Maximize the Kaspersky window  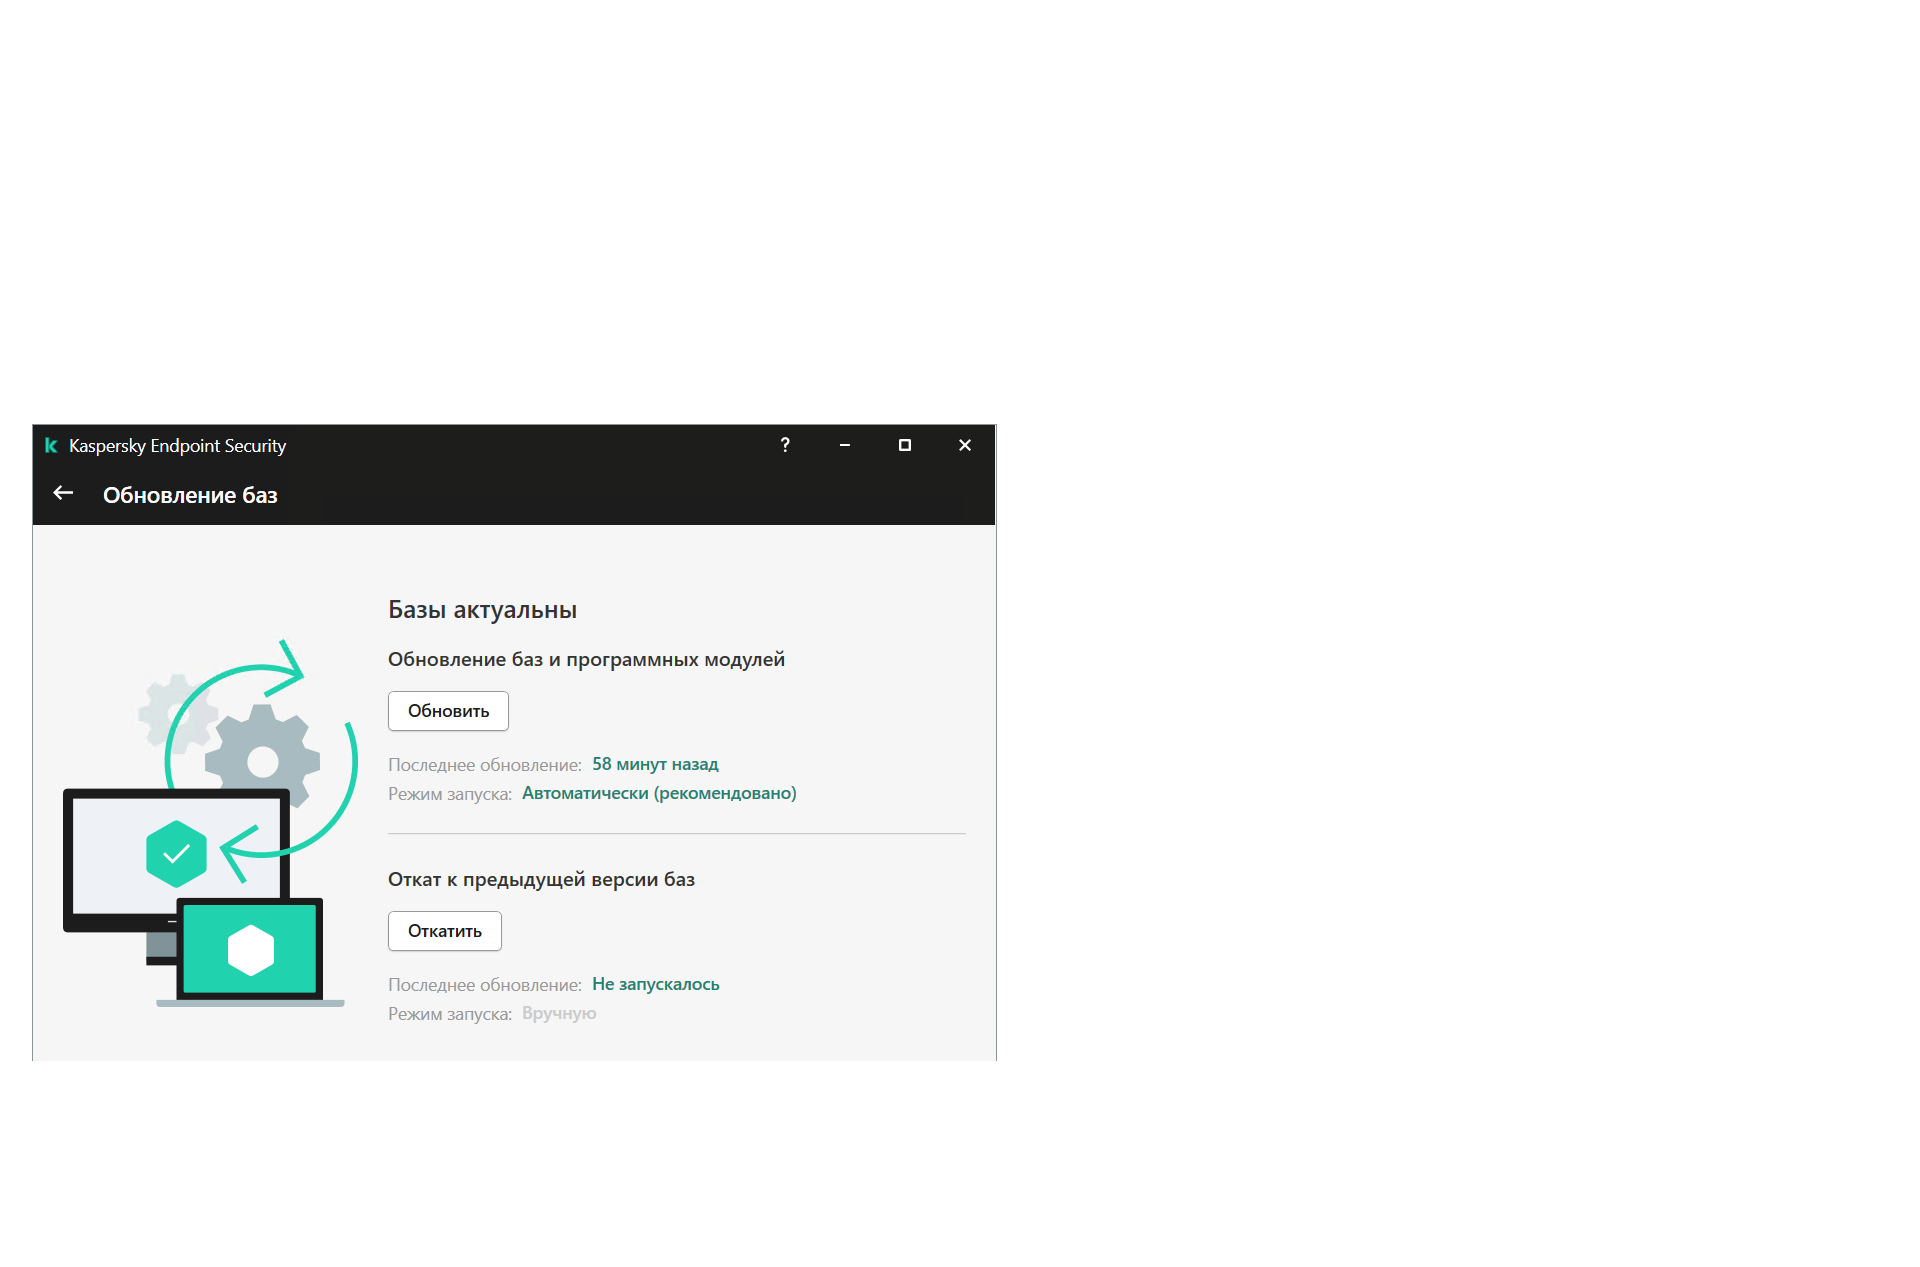[x=905, y=446]
